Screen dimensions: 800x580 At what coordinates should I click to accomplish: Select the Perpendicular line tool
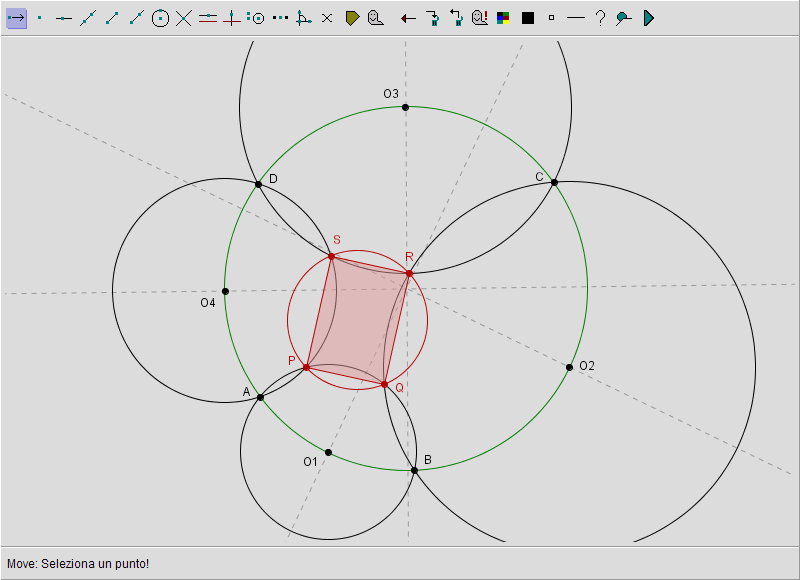232,18
